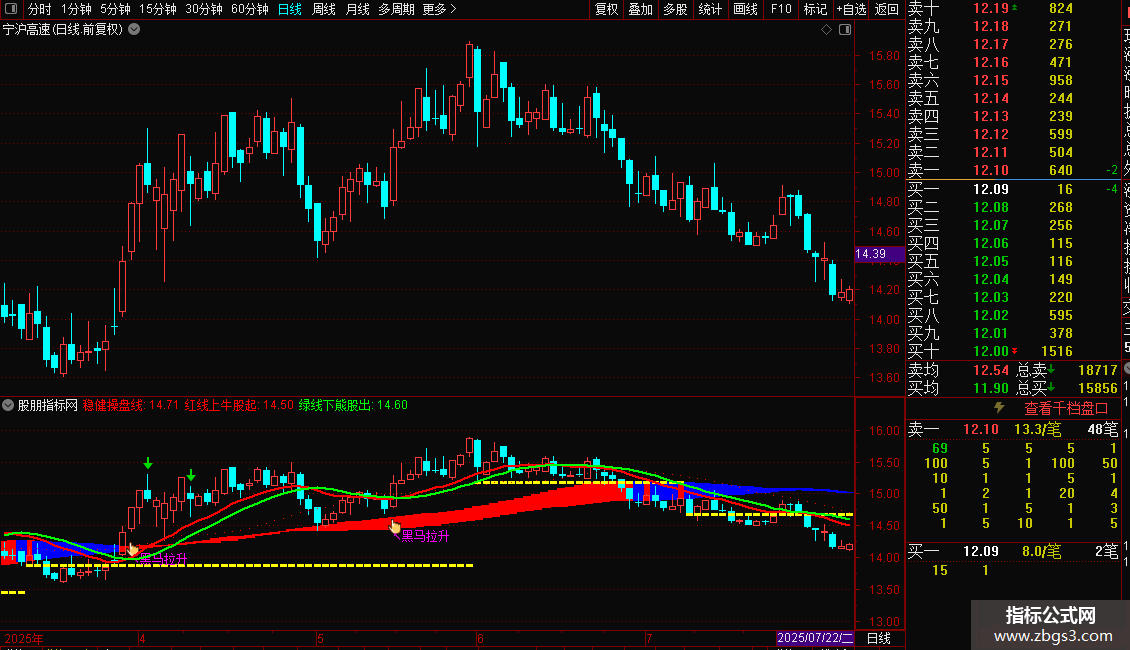Select the 周线 weekly period tab
This screenshot has height=650, width=1130.
coord(324,9)
